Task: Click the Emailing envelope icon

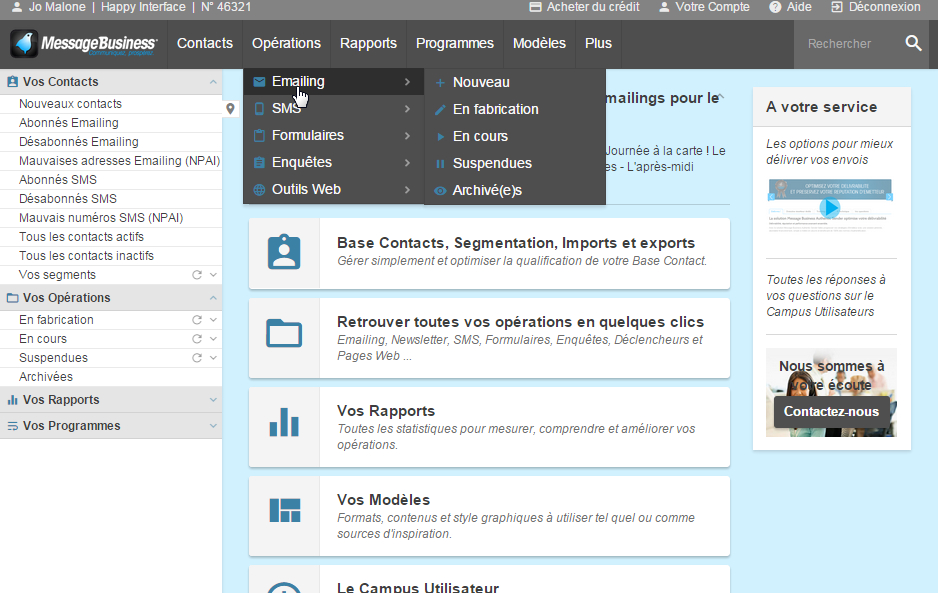Action: (259, 81)
